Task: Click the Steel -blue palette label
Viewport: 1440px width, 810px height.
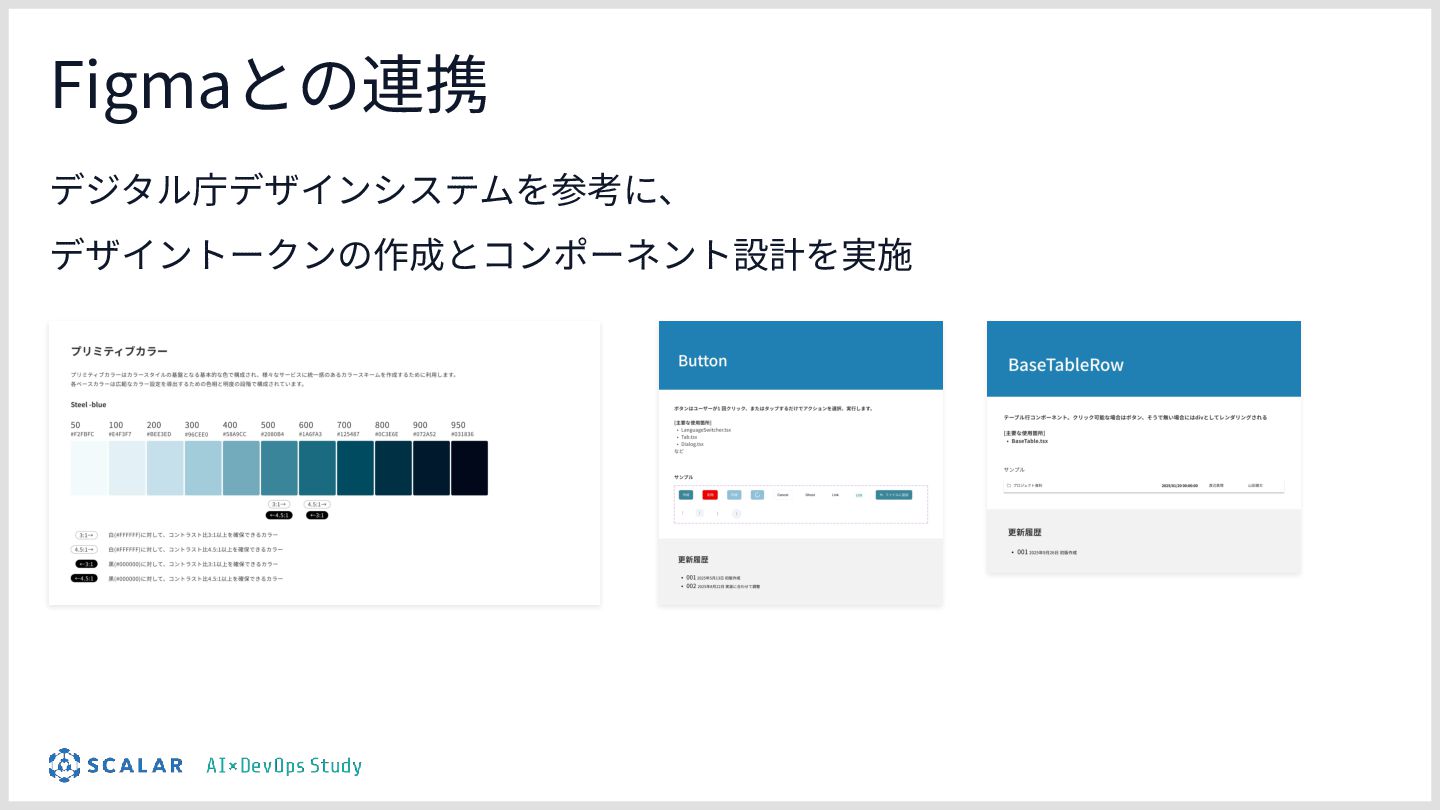Action: [x=89, y=405]
